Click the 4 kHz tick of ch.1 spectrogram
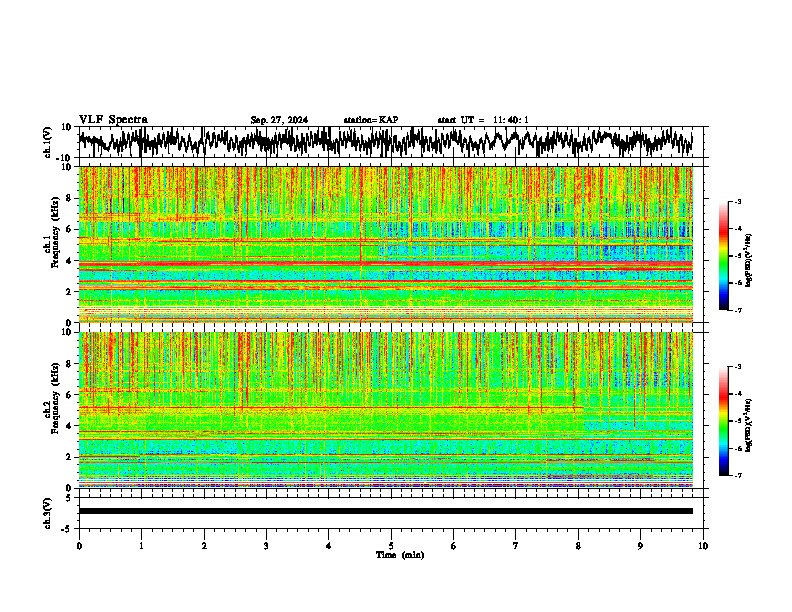Screen dimensions: 792x612 pos(70,261)
